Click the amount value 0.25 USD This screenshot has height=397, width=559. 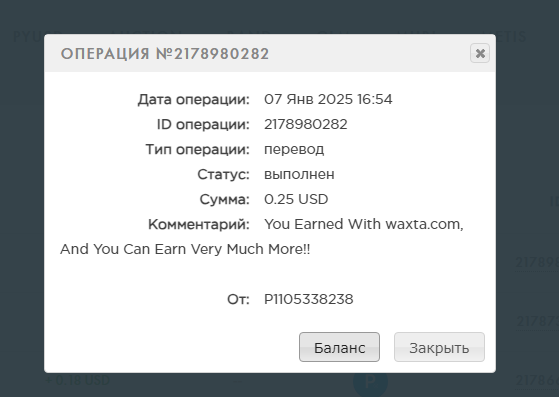tap(296, 199)
